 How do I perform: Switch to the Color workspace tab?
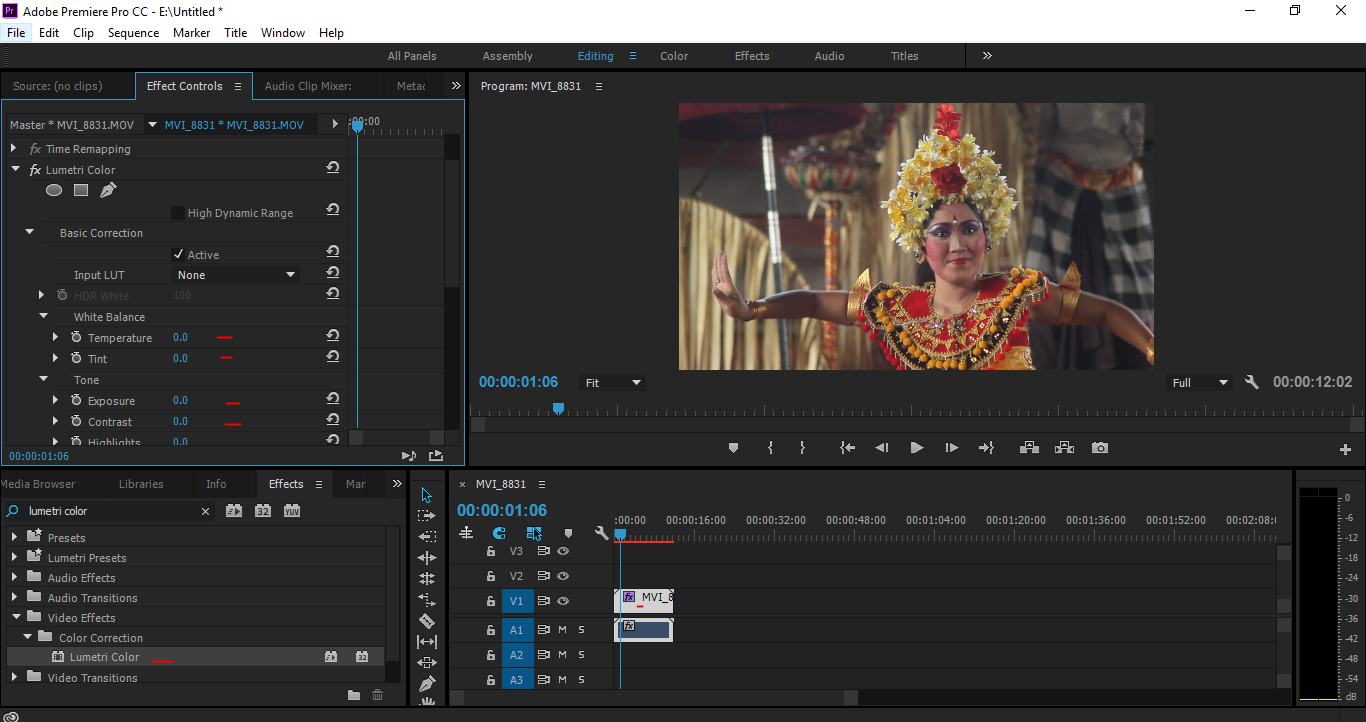pos(673,56)
